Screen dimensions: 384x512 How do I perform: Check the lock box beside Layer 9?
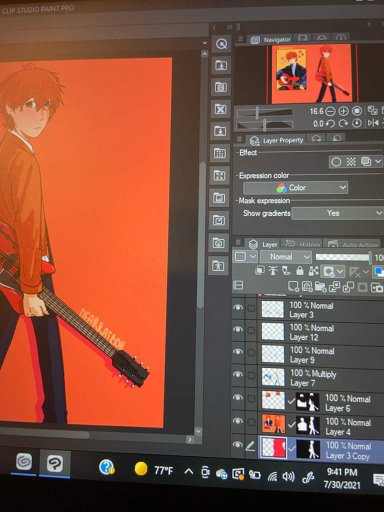click(x=251, y=352)
